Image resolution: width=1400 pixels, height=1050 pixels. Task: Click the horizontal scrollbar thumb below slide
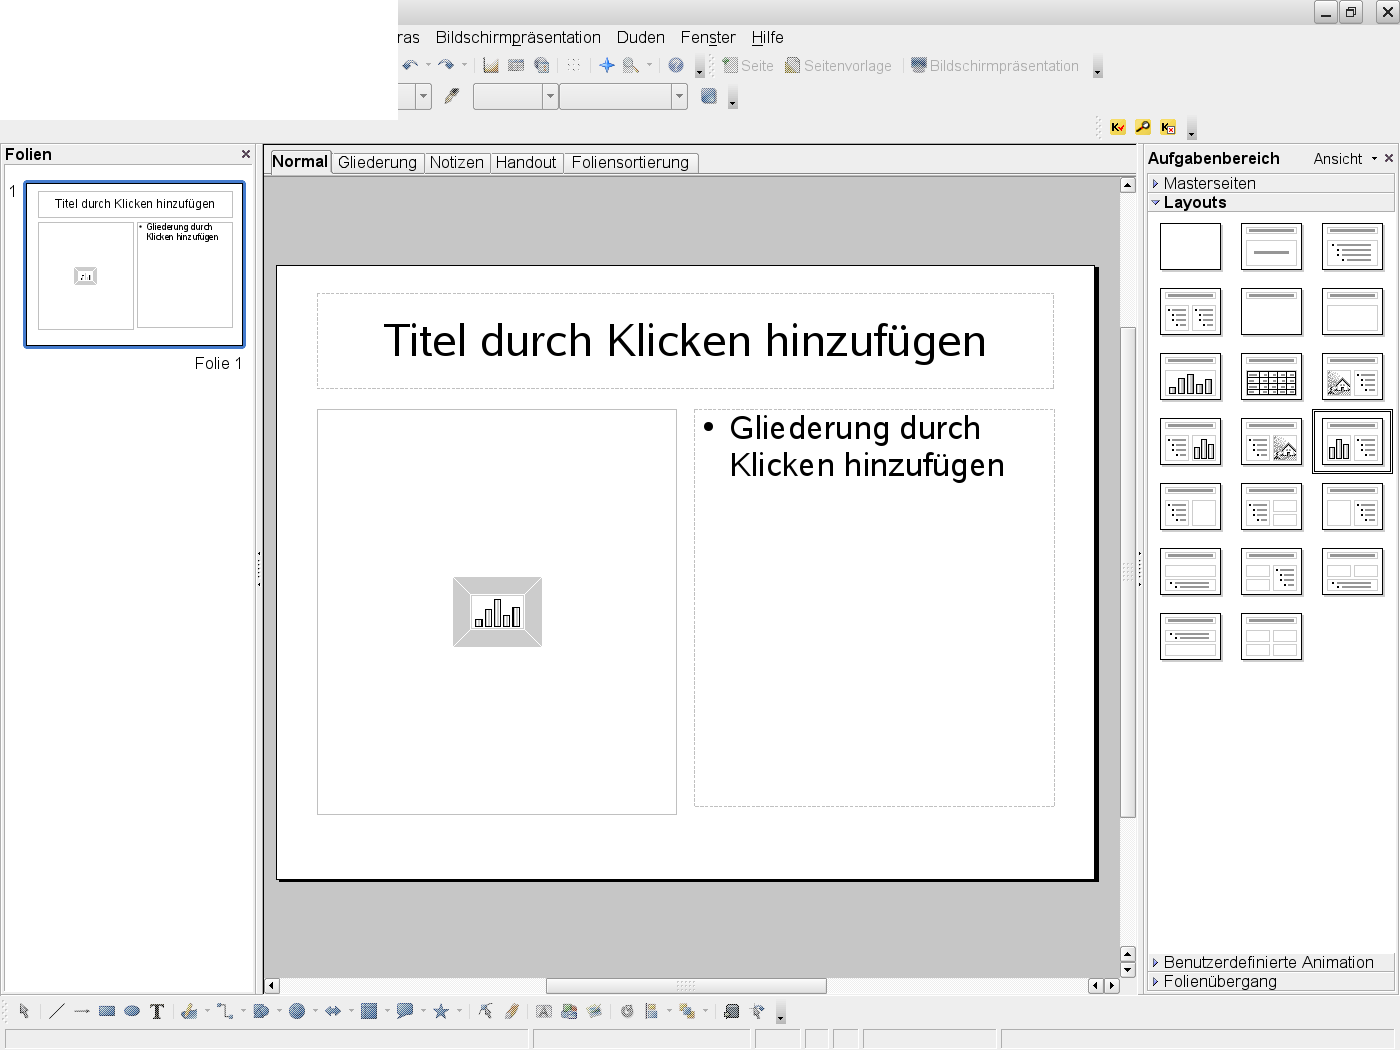click(686, 986)
